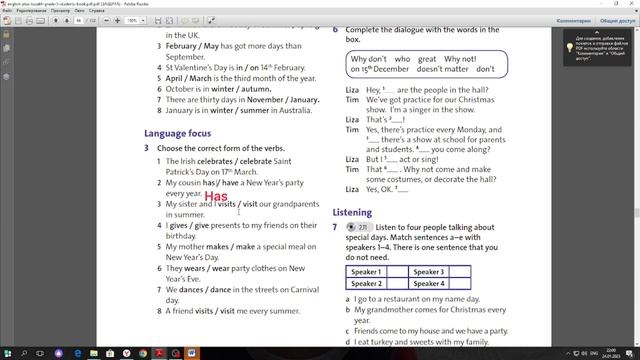Collapse the tip popup with the chevron
The height and width of the screenshot is (360, 640).
(x=597, y=32)
